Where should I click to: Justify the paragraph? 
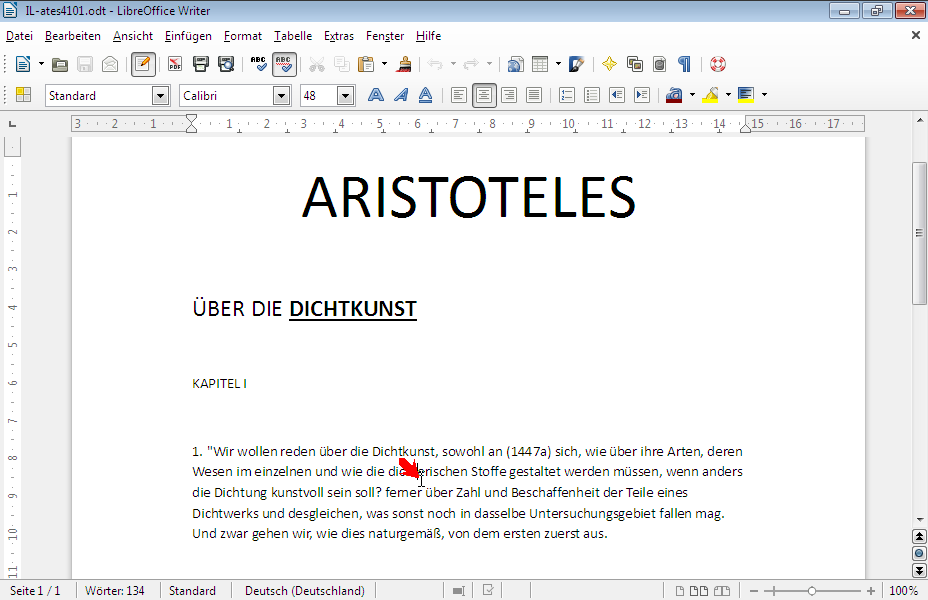(x=534, y=95)
